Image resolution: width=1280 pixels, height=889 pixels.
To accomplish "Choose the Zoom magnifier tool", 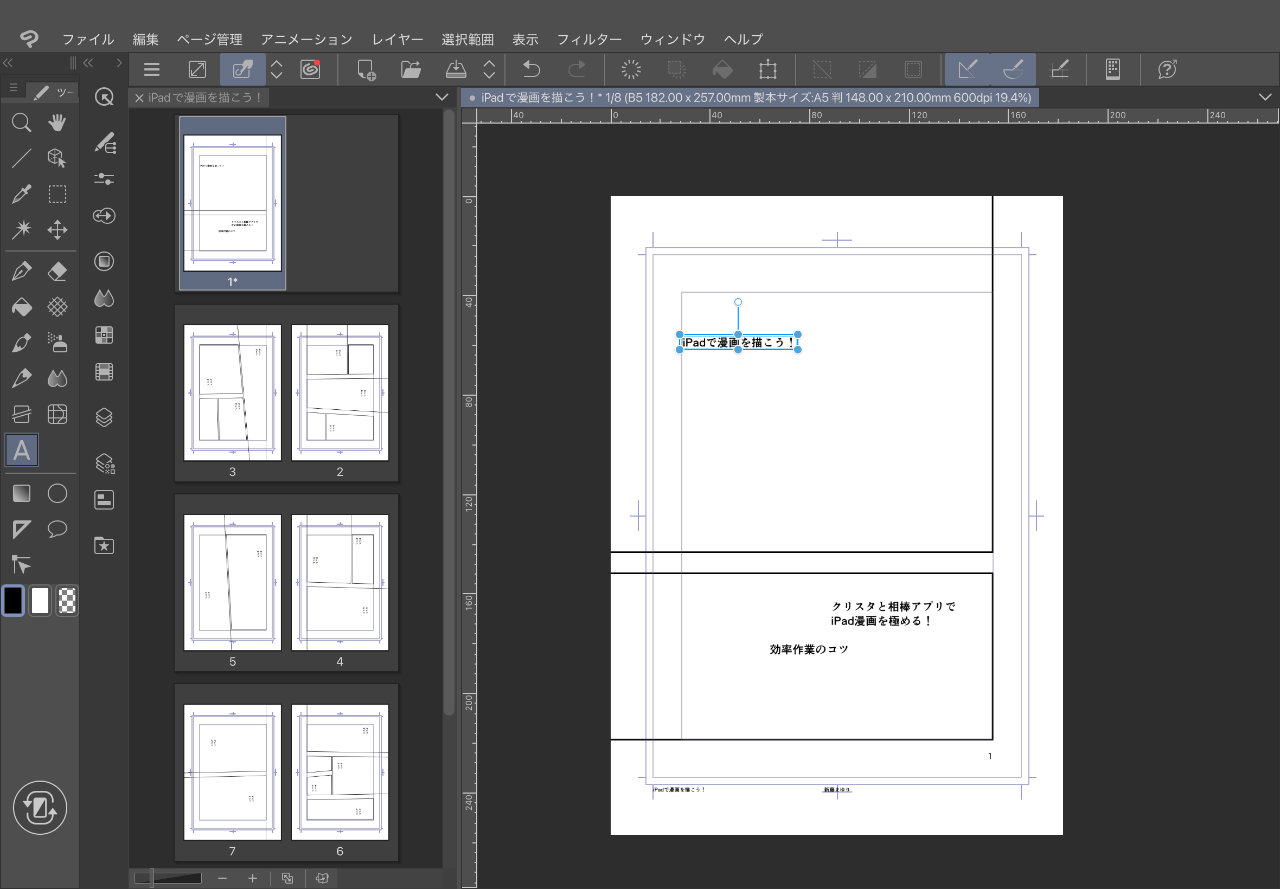I will [x=21, y=123].
